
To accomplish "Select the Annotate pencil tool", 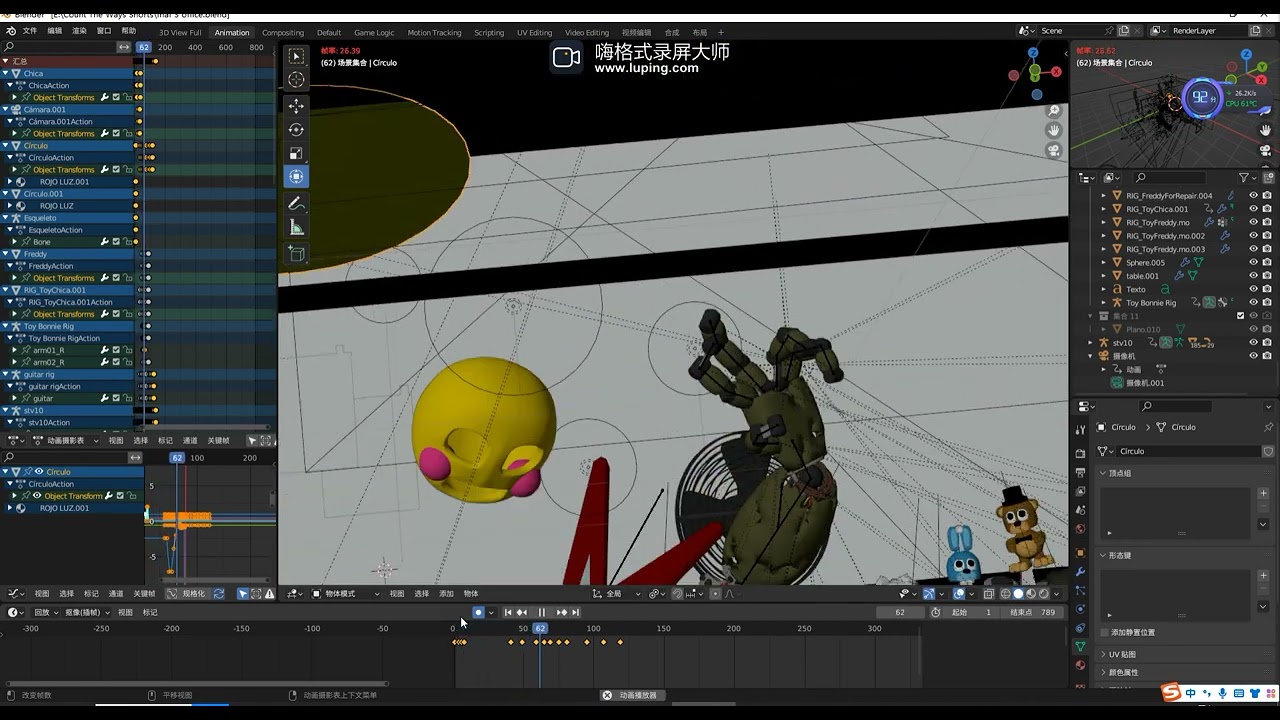I will [296, 203].
